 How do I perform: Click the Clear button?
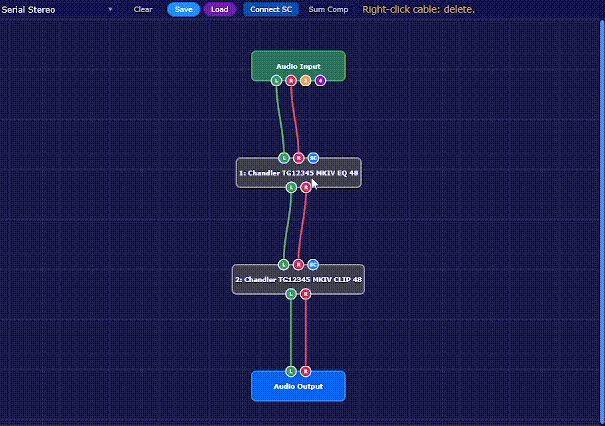[x=143, y=9]
